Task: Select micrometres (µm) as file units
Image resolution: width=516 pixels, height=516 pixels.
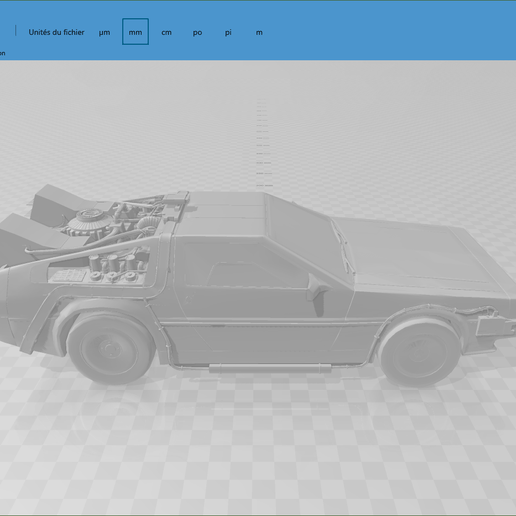Action: pos(104,32)
